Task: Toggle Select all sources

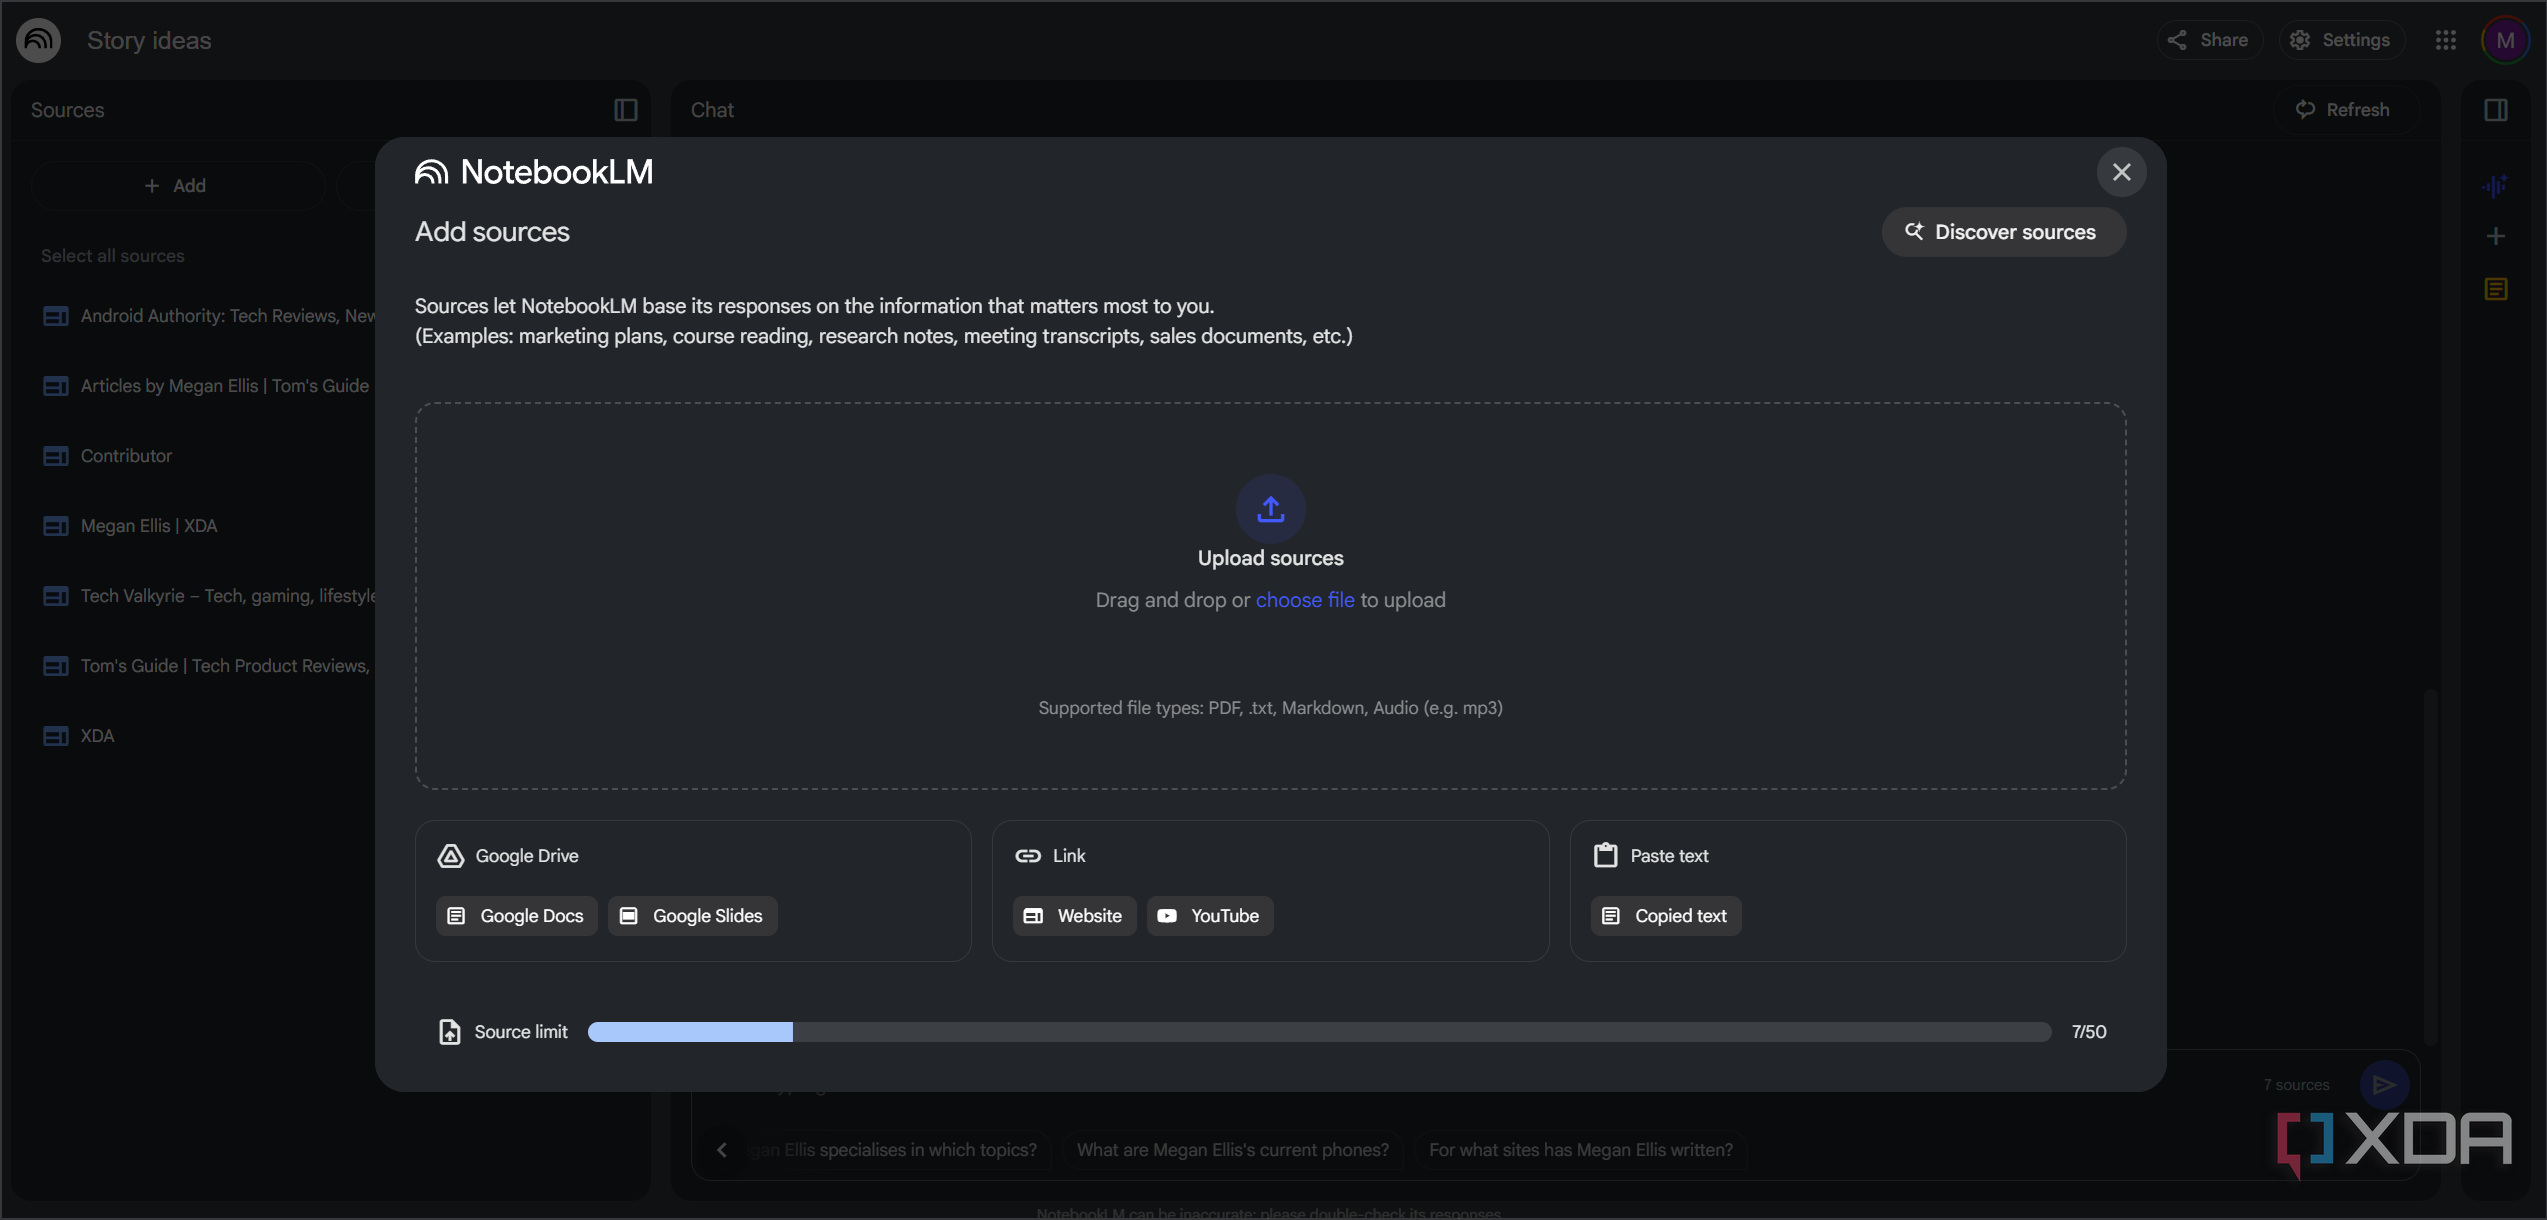Action: pyautogui.click(x=113, y=256)
